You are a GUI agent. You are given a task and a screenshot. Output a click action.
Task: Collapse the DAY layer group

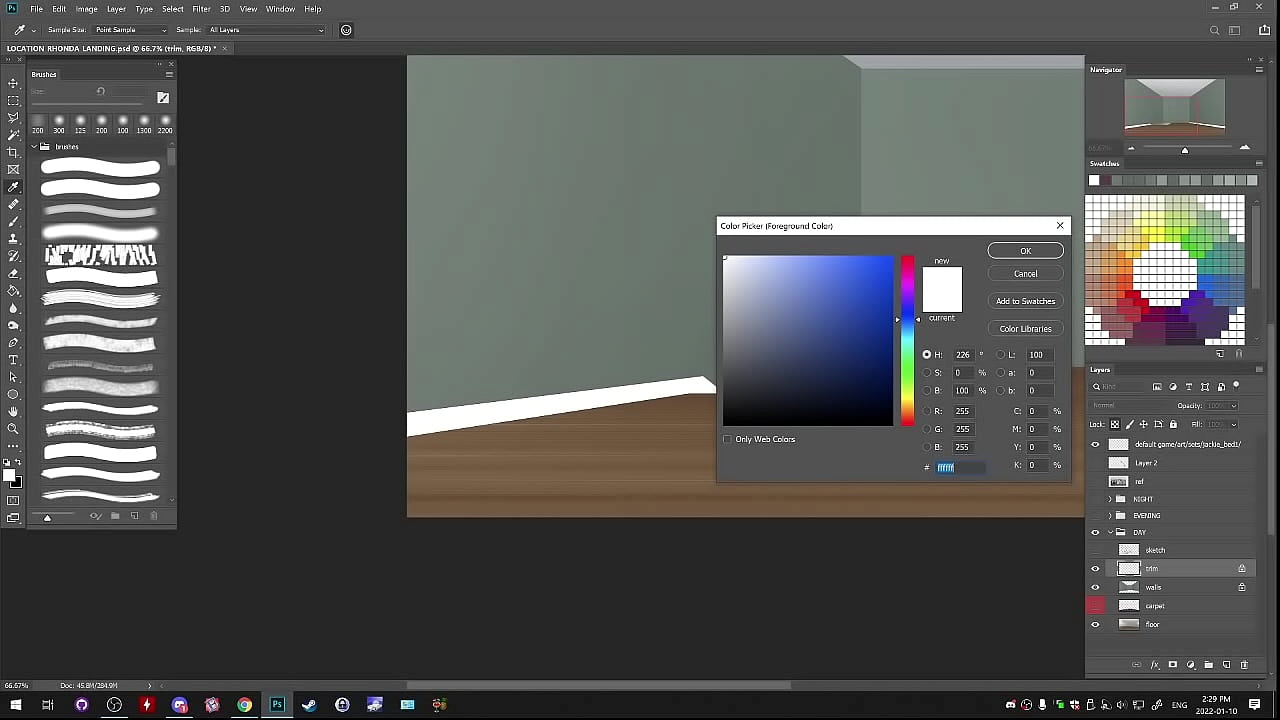coord(1109,532)
